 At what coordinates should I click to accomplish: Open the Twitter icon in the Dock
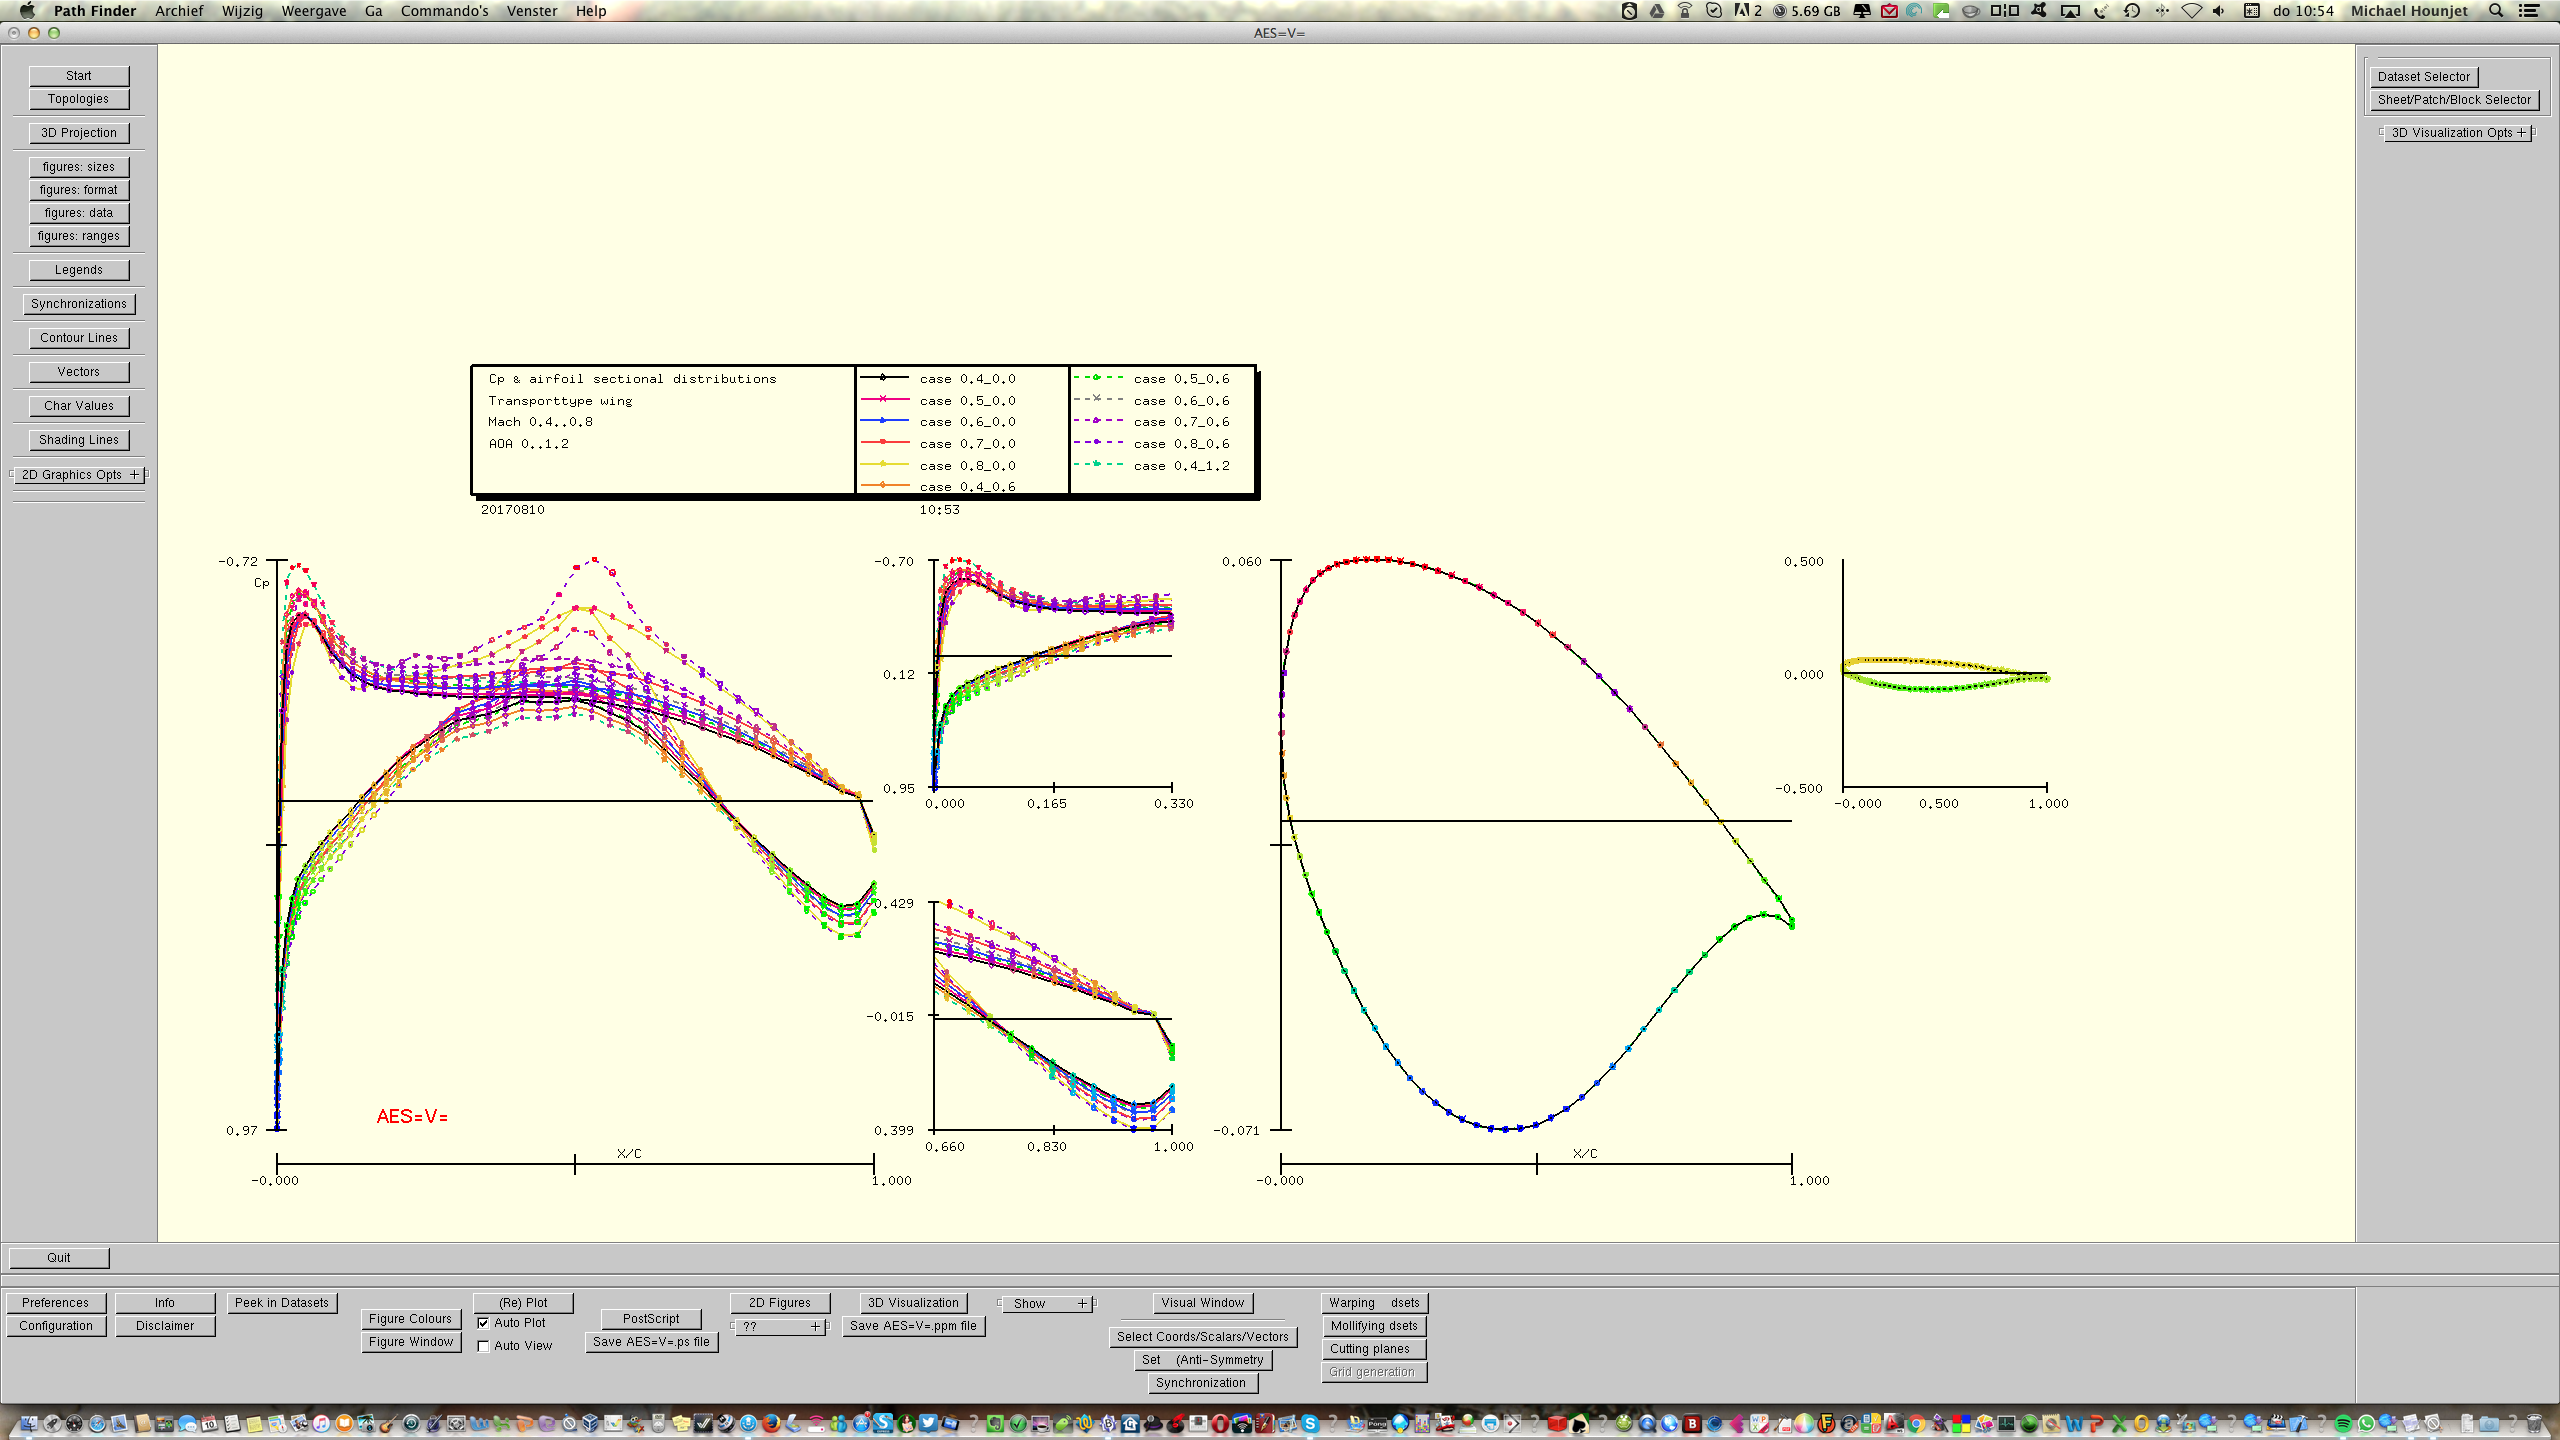tap(928, 1423)
